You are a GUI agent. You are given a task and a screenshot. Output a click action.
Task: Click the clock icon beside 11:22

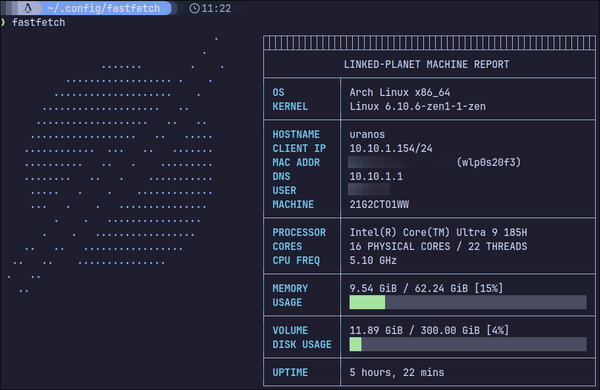click(x=194, y=8)
